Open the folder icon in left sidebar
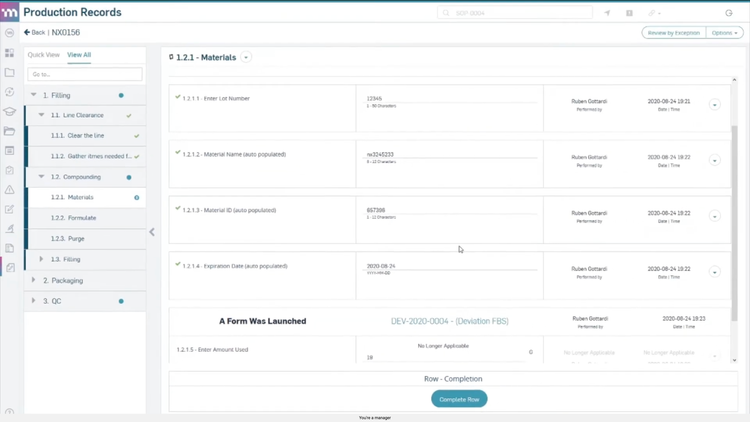The height and width of the screenshot is (422, 750). tap(10, 73)
